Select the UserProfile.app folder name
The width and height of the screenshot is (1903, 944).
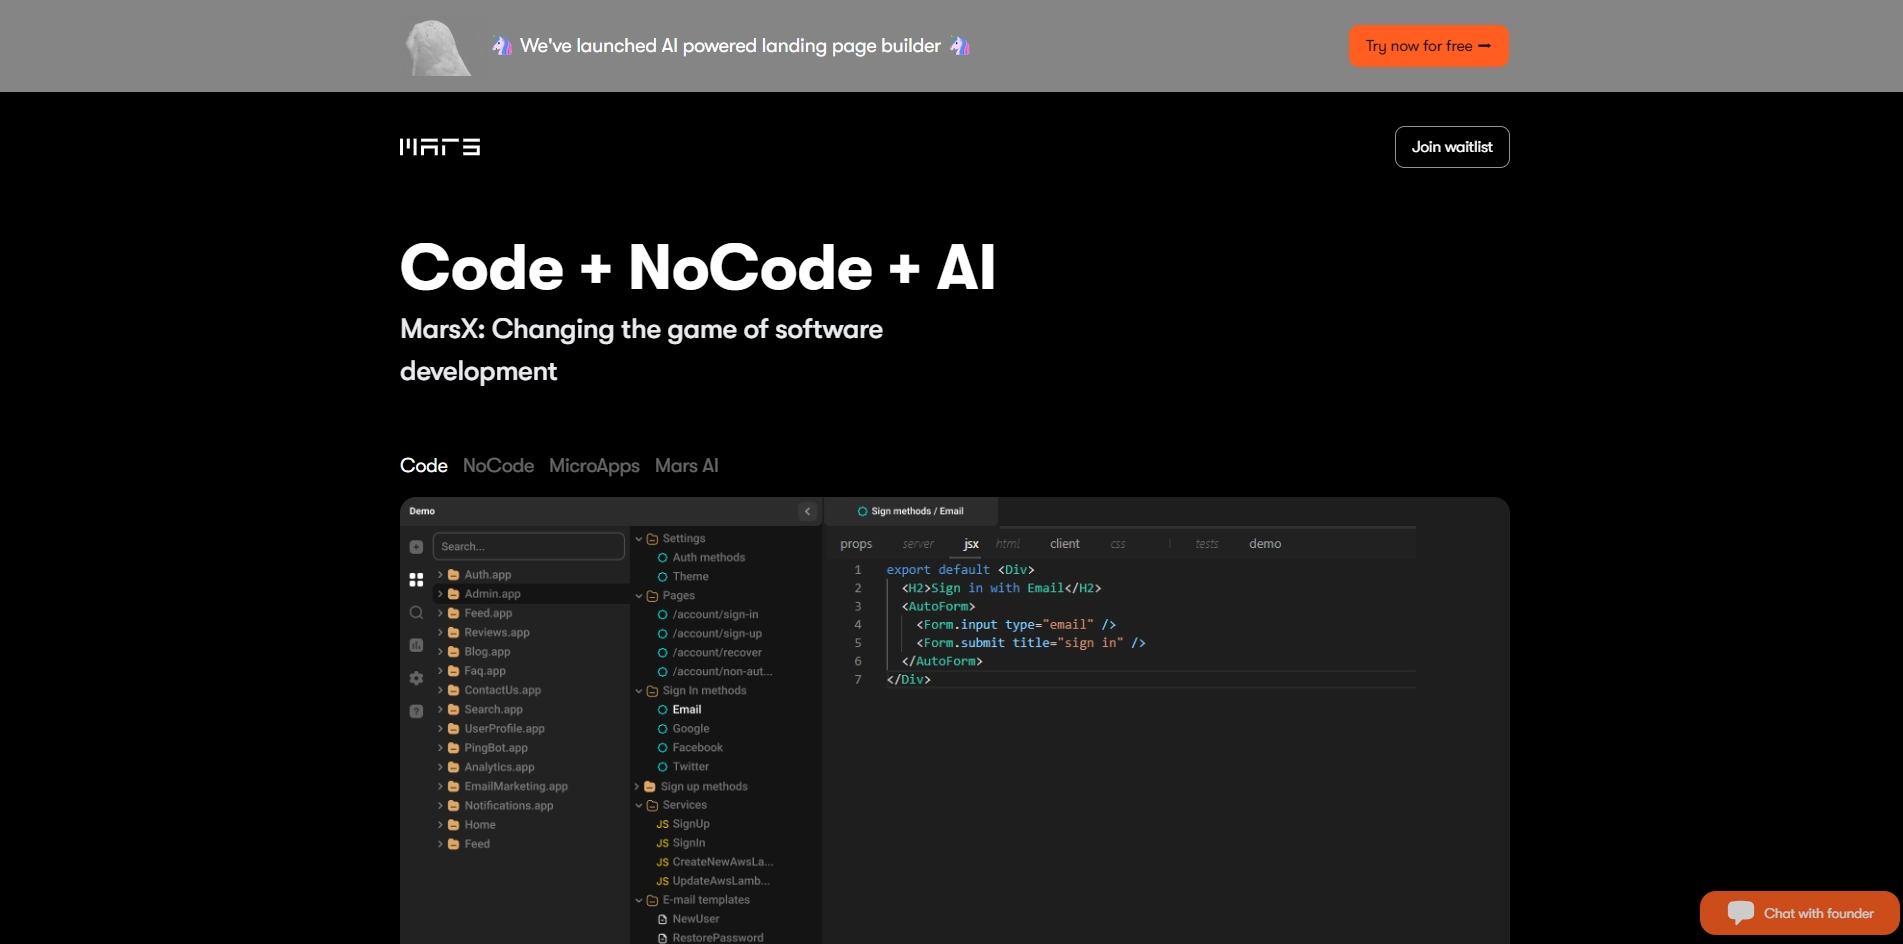(x=505, y=729)
